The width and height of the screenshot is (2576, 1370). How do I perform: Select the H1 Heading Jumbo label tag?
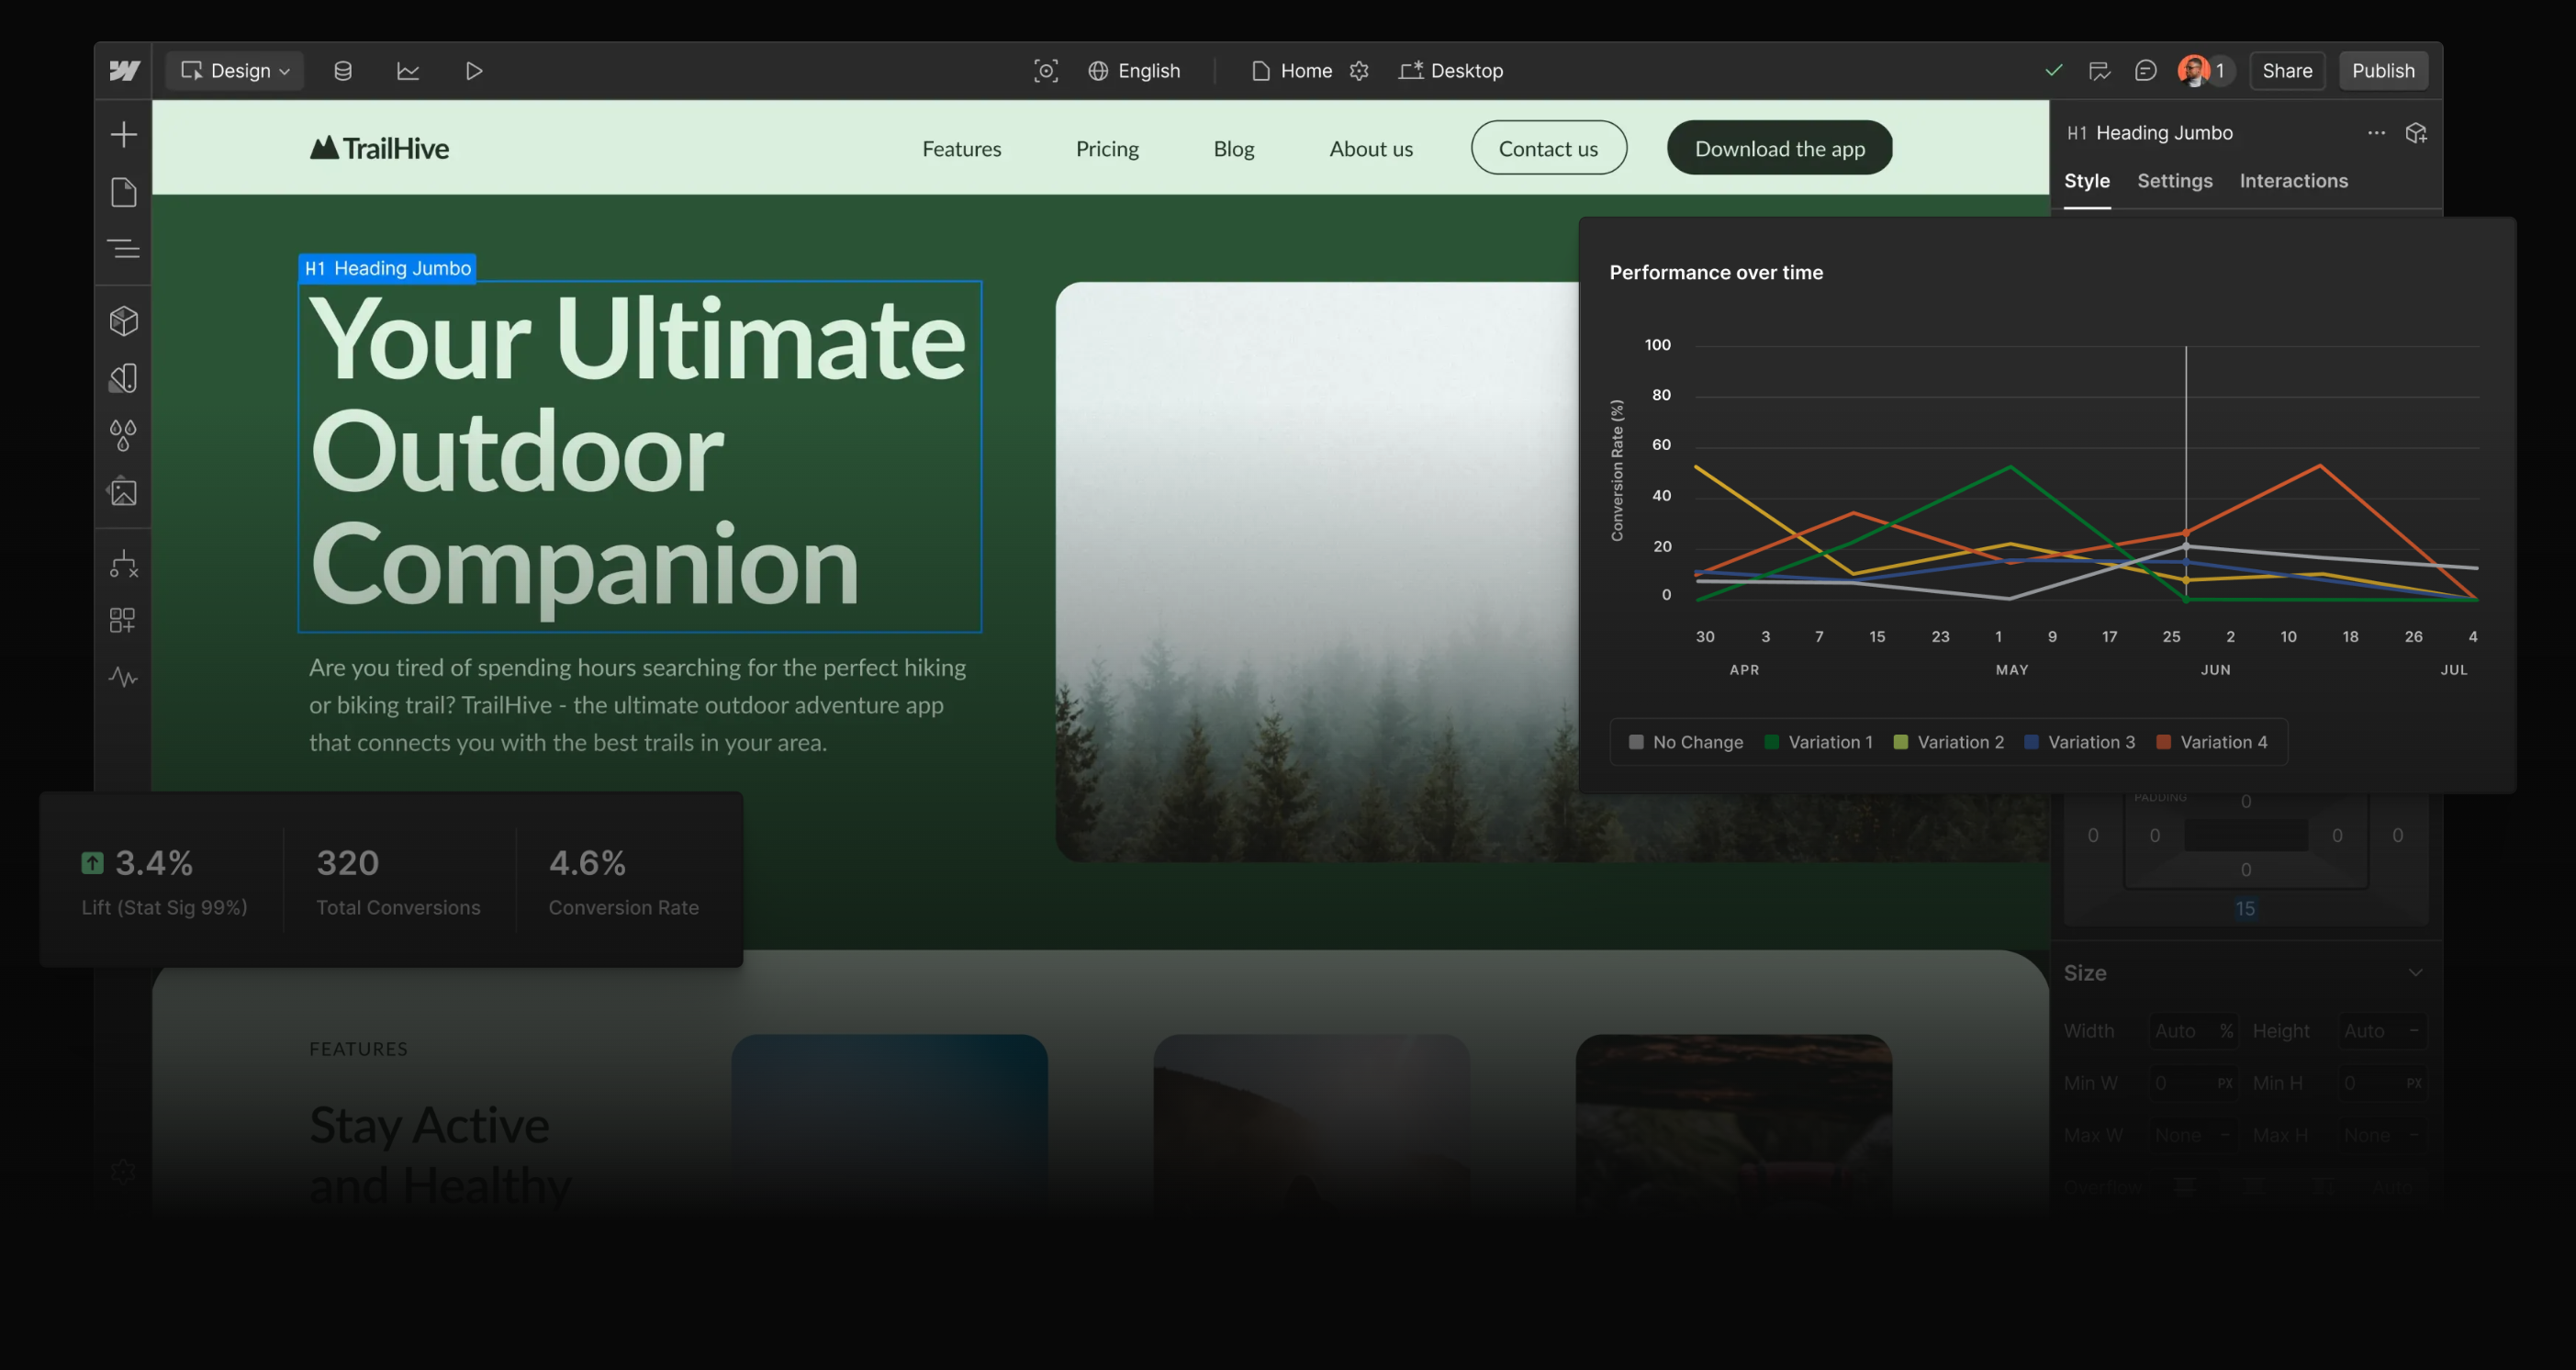tap(388, 268)
